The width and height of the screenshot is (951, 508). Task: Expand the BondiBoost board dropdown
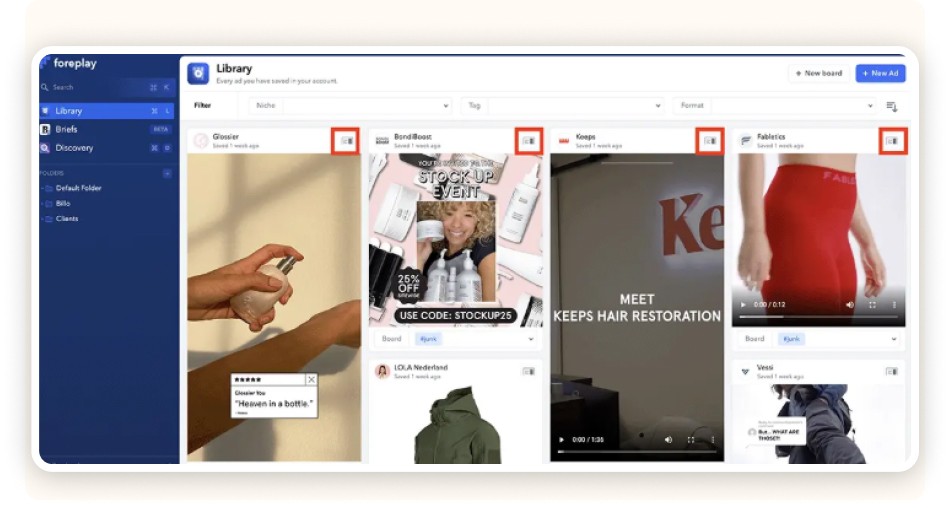tap(531, 339)
